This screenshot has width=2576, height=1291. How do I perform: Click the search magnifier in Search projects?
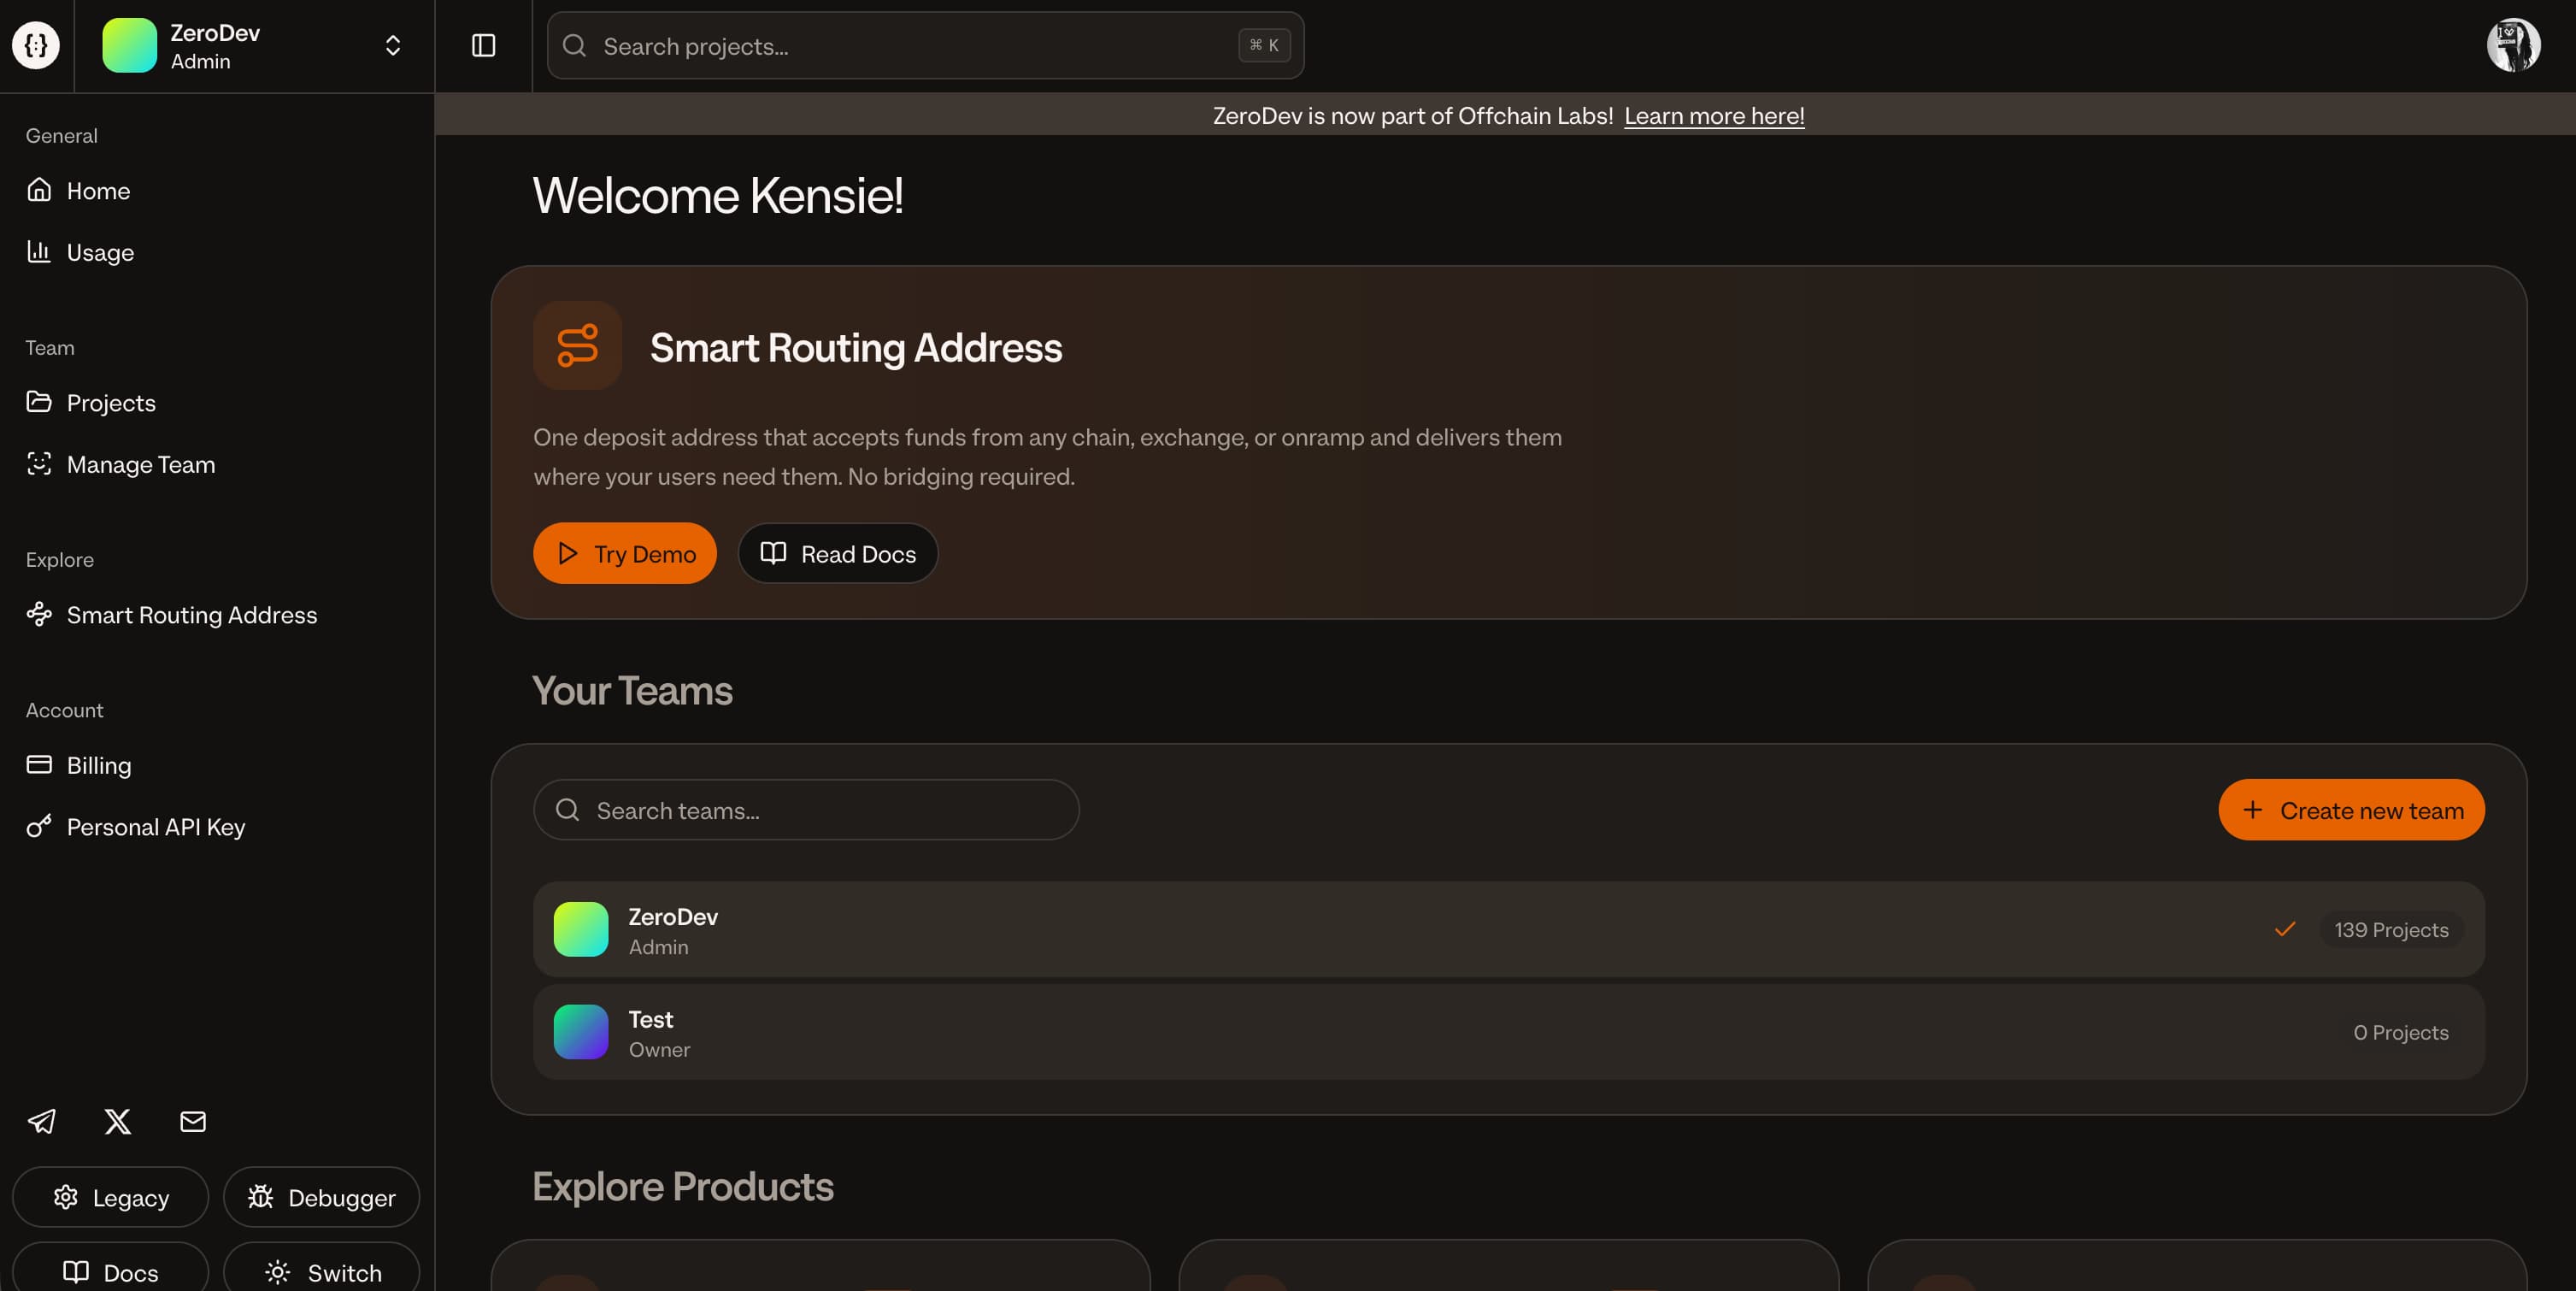574,45
